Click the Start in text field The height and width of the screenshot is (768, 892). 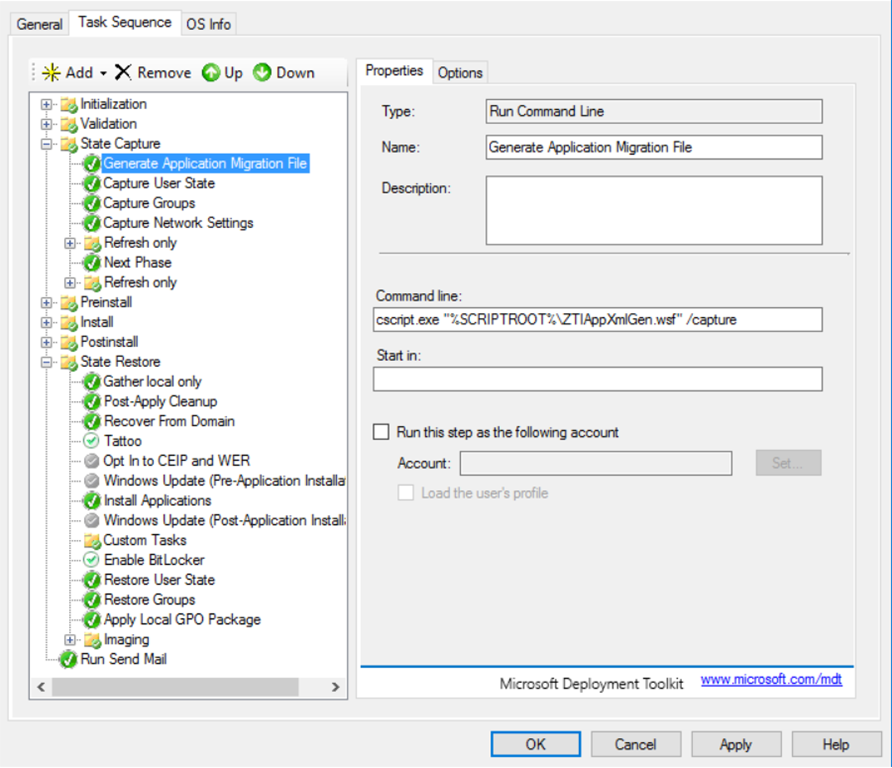tap(597, 379)
